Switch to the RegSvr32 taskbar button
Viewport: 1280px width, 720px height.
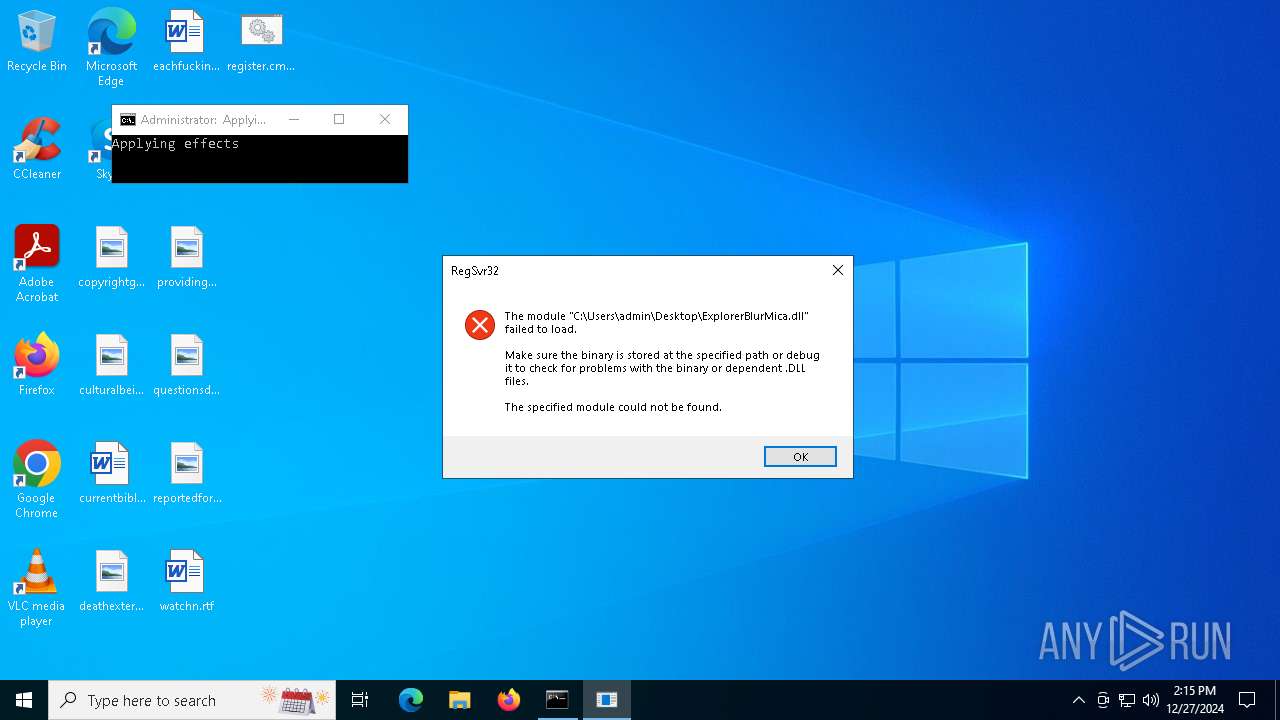coord(606,700)
